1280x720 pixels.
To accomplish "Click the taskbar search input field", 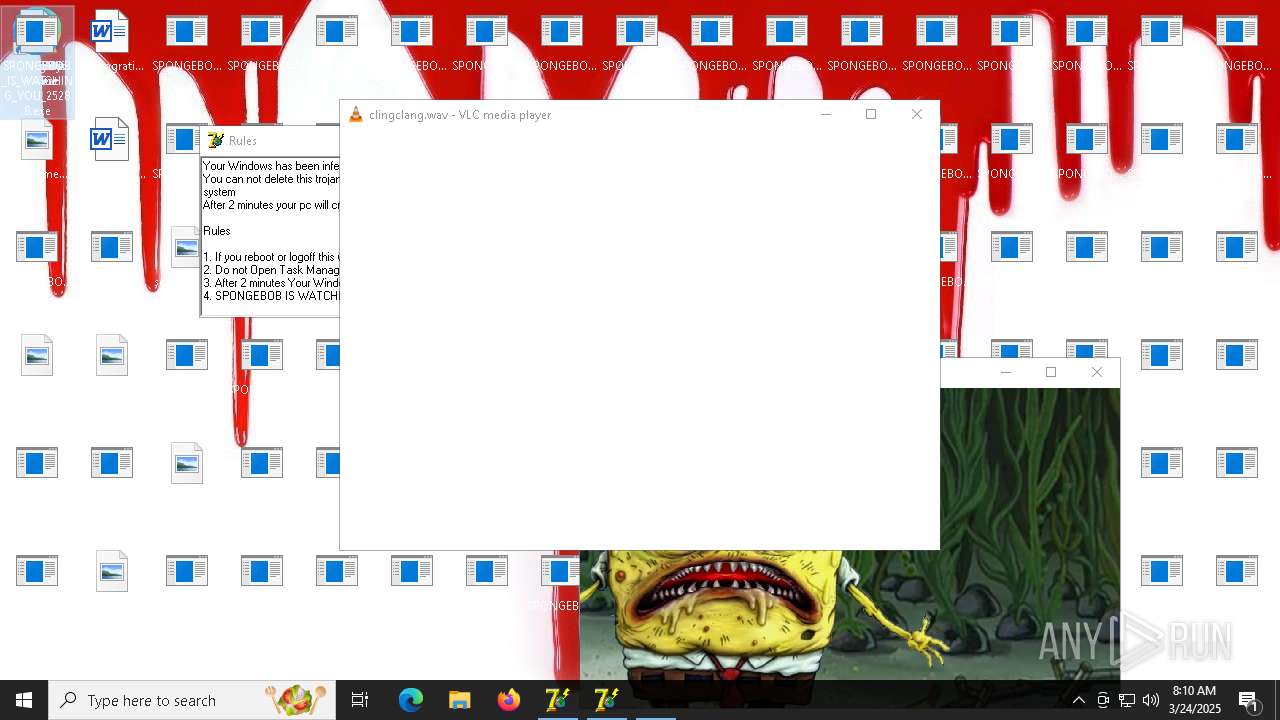I will point(192,700).
